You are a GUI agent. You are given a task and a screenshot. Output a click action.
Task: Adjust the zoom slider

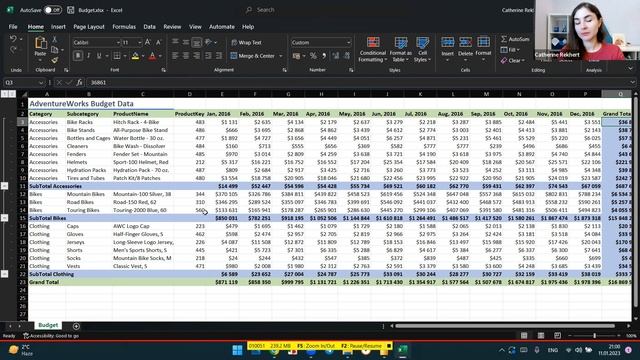(594, 336)
